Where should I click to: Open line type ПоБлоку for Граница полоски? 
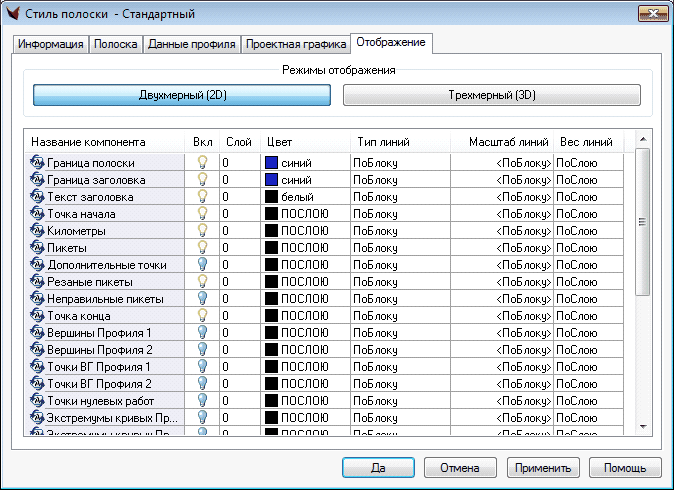[375, 162]
